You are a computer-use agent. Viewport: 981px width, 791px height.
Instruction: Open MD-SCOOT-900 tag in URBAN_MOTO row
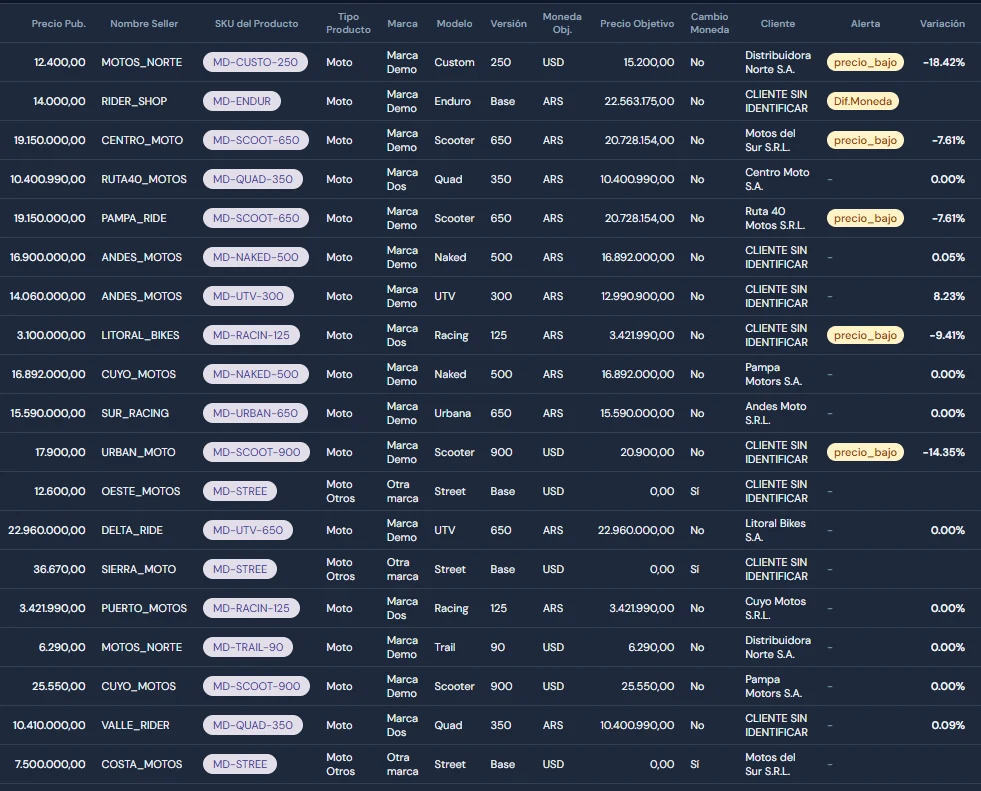click(x=257, y=452)
